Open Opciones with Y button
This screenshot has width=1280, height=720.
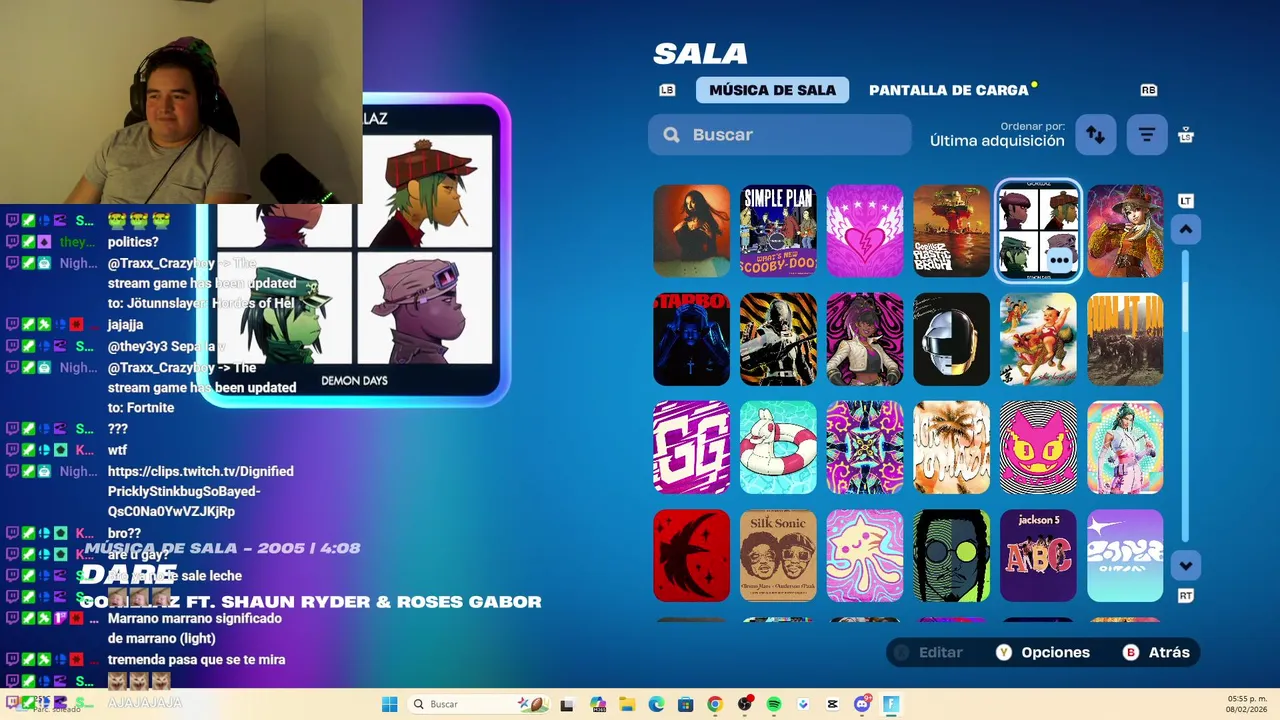(1043, 652)
